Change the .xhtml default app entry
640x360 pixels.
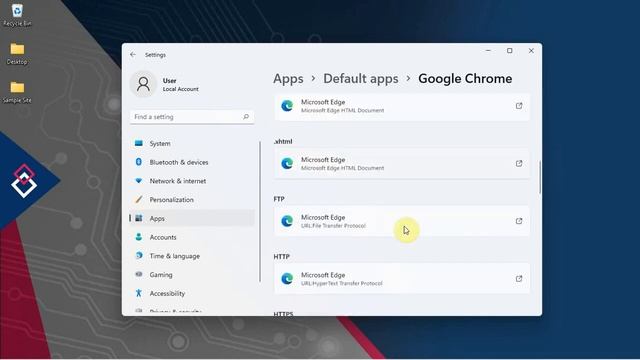pos(402,163)
